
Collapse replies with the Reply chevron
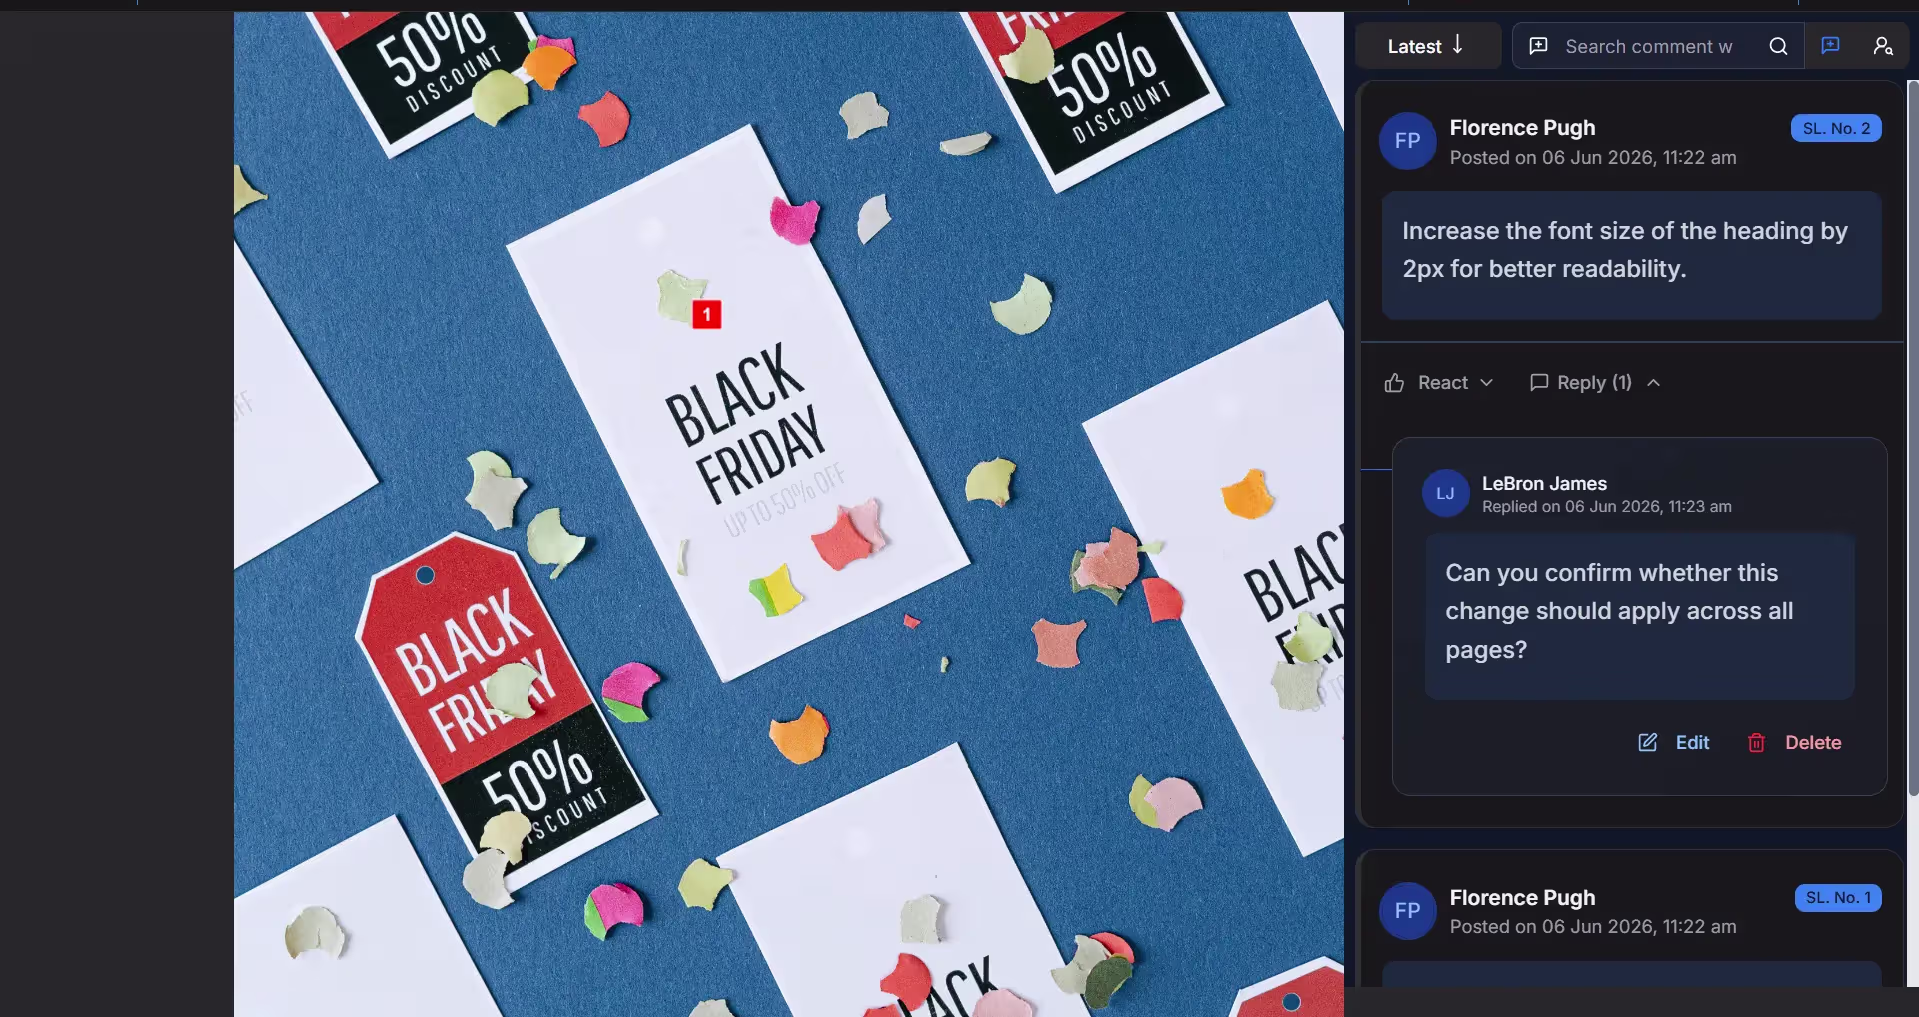click(1654, 383)
